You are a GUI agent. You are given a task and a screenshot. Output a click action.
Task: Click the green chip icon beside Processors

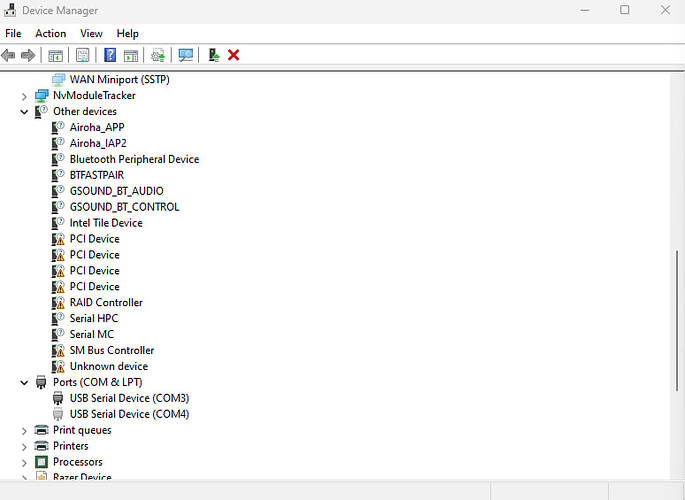[x=41, y=462]
